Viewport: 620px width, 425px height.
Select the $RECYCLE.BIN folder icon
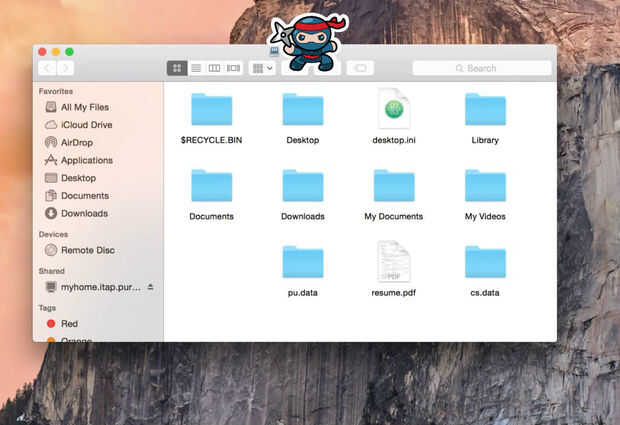pos(212,110)
